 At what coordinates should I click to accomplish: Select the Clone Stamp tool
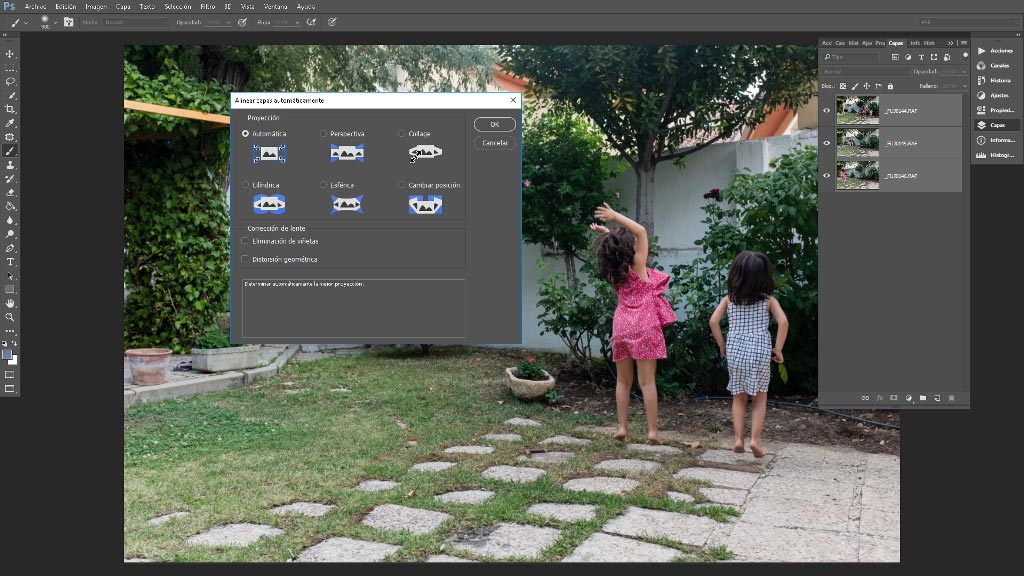click(10, 165)
